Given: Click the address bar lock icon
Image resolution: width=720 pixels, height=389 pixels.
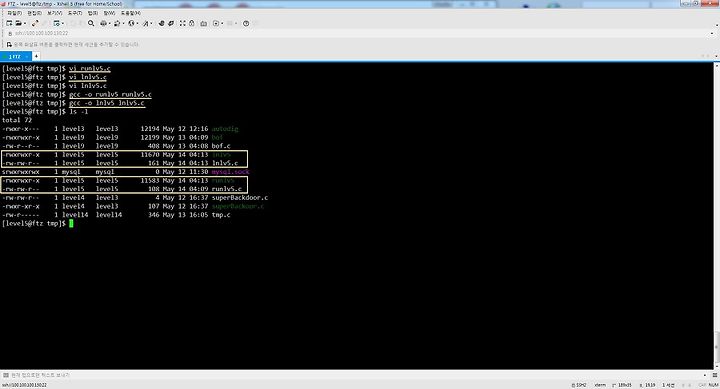Looking at the screenshot, I should pos(10,34).
